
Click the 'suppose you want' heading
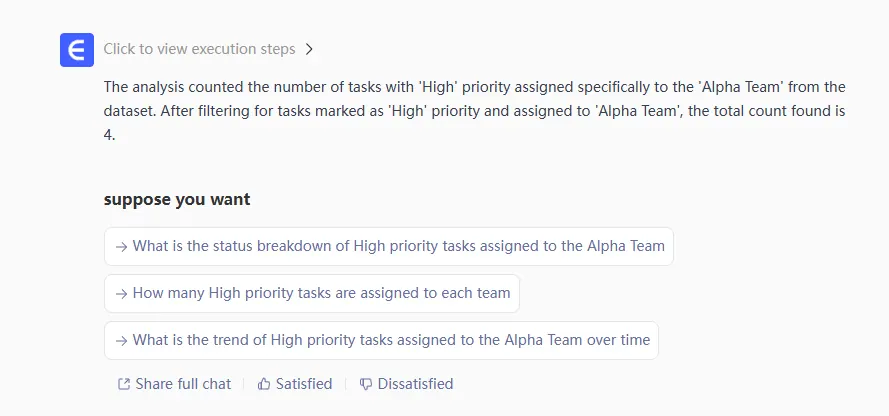[177, 199]
